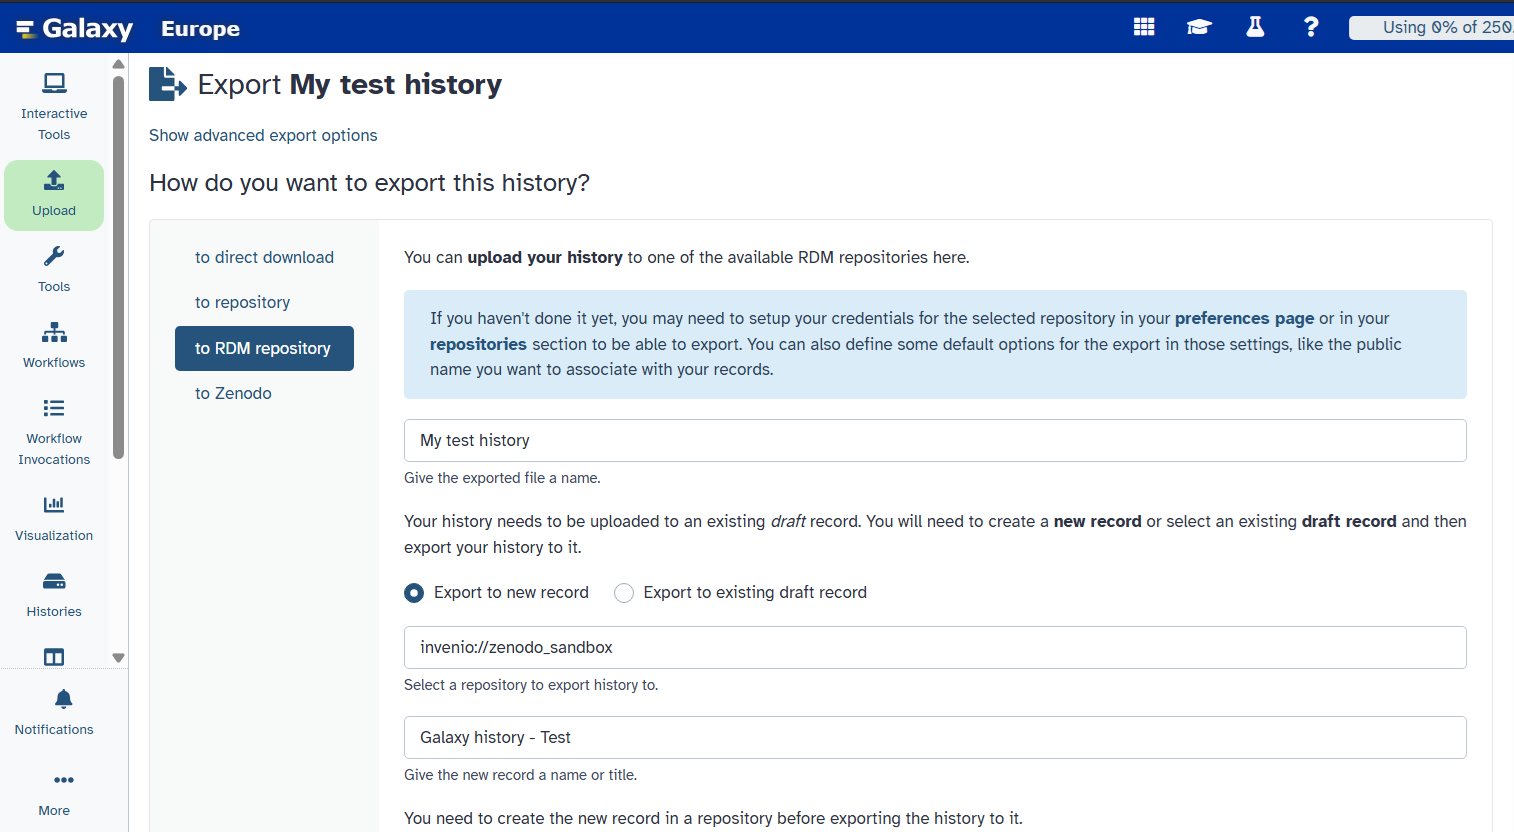Open the repository selection dropdown
The width and height of the screenshot is (1514, 832).
[x=934, y=647]
